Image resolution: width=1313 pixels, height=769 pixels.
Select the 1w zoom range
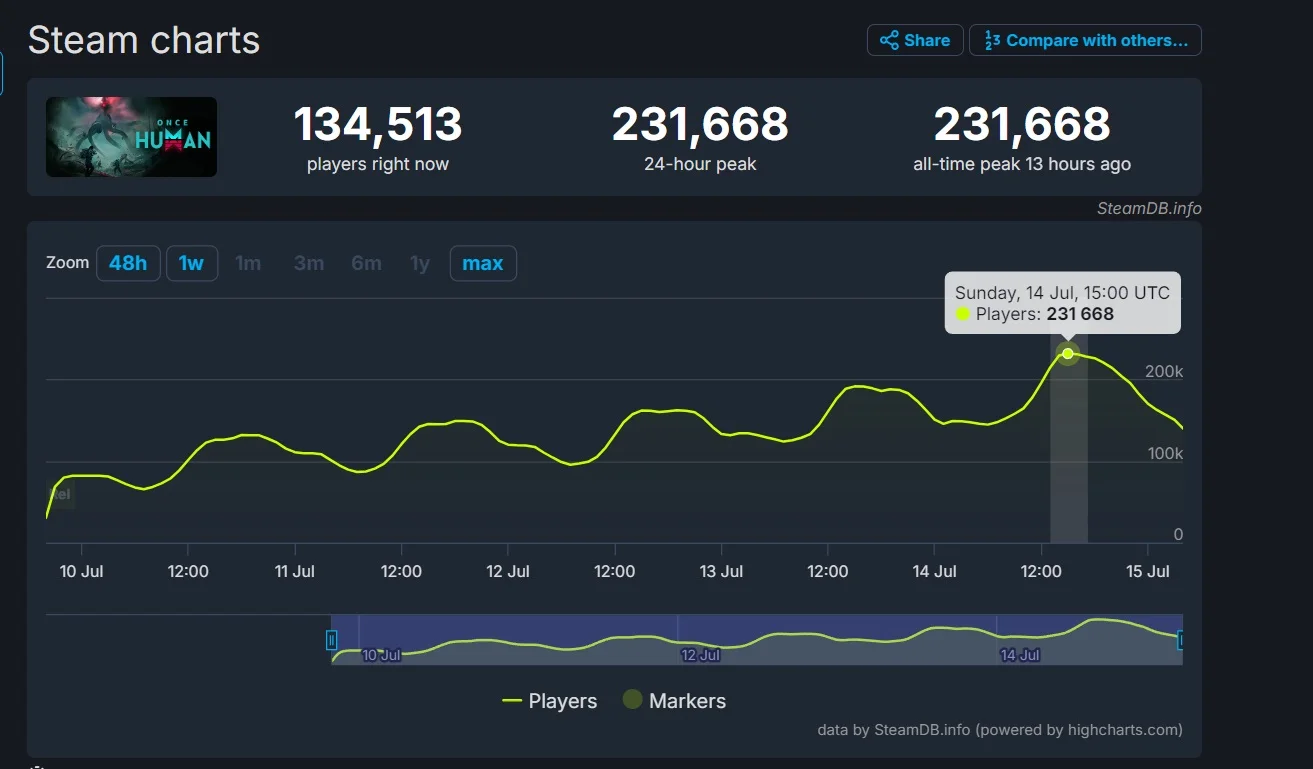click(x=191, y=263)
